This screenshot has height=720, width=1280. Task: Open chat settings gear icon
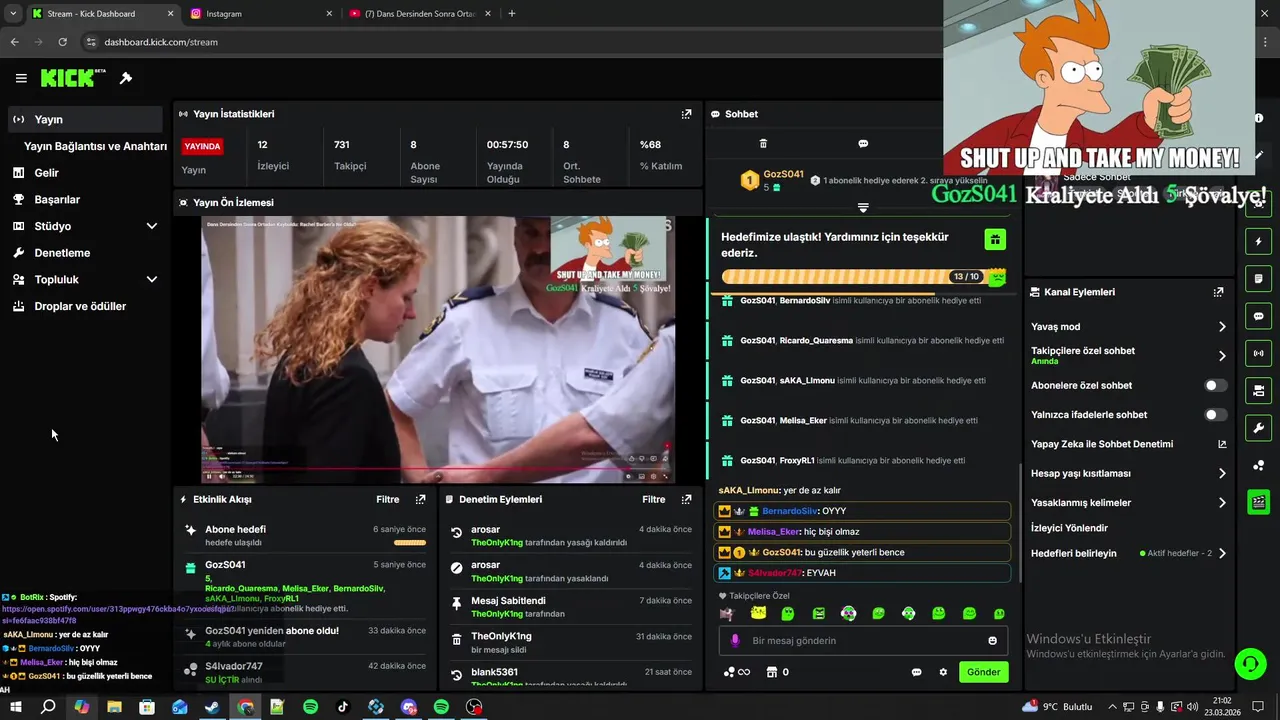943,672
